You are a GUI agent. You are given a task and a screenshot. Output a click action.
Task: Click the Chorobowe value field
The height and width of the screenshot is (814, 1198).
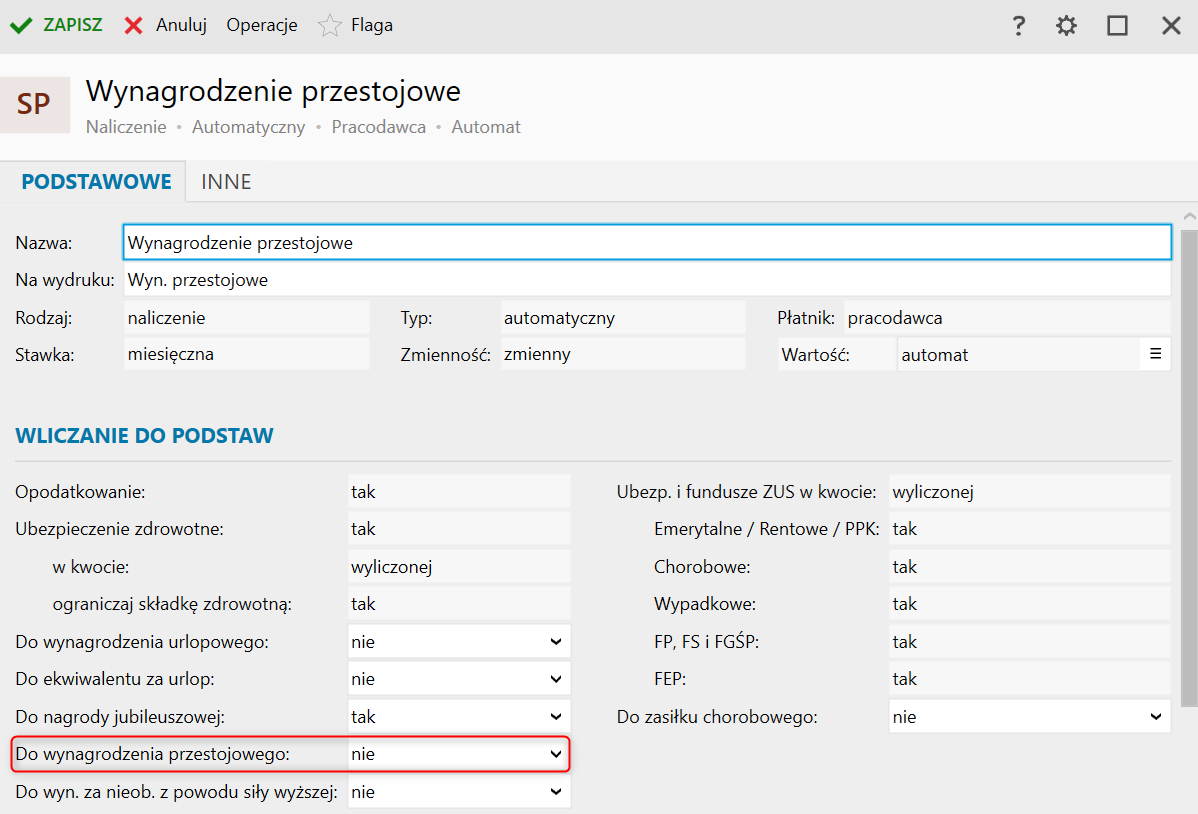tap(1029, 566)
